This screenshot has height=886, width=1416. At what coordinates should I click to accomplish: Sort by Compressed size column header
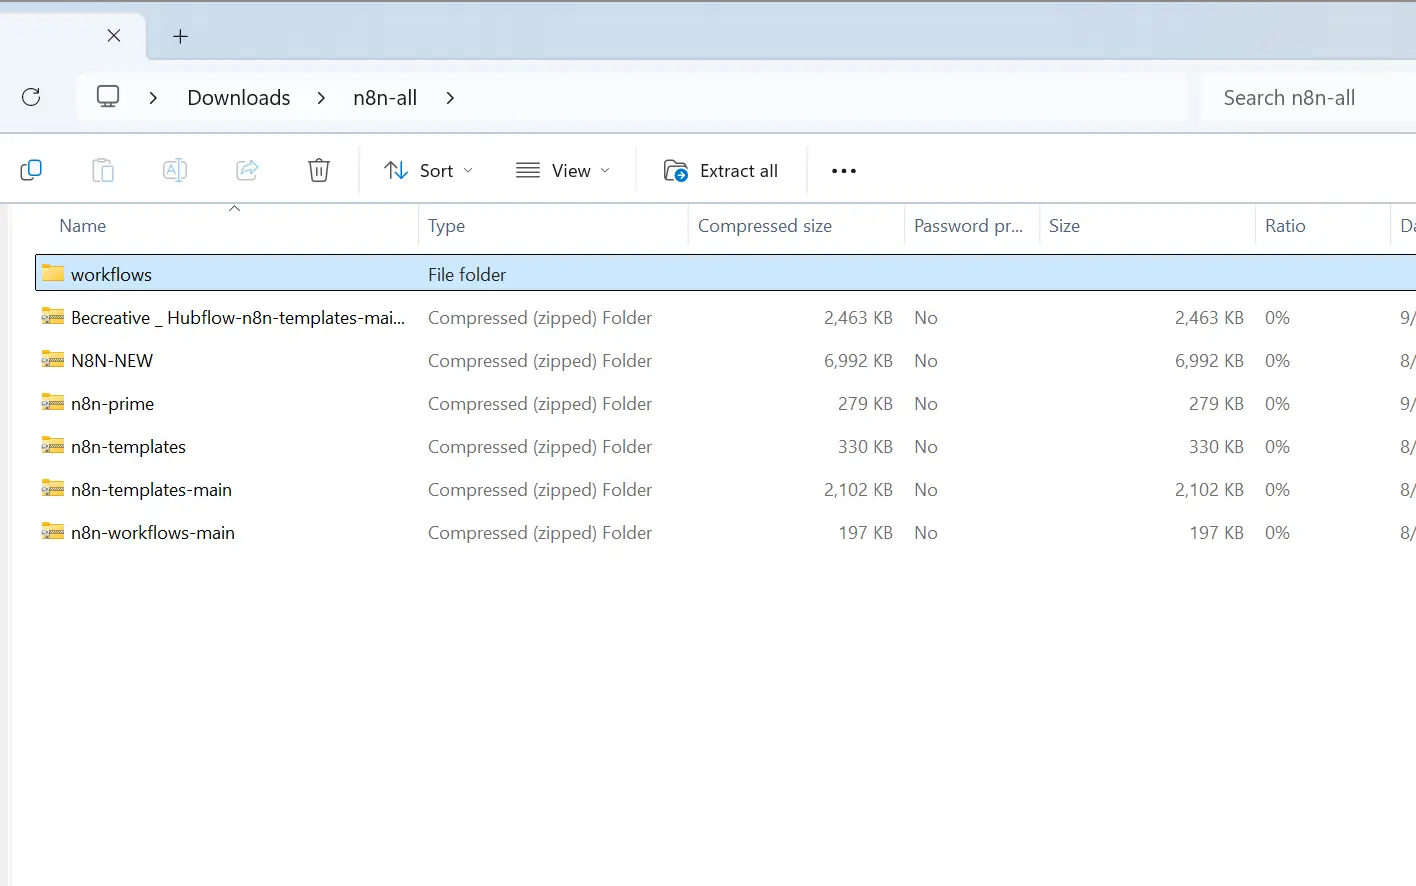point(765,226)
